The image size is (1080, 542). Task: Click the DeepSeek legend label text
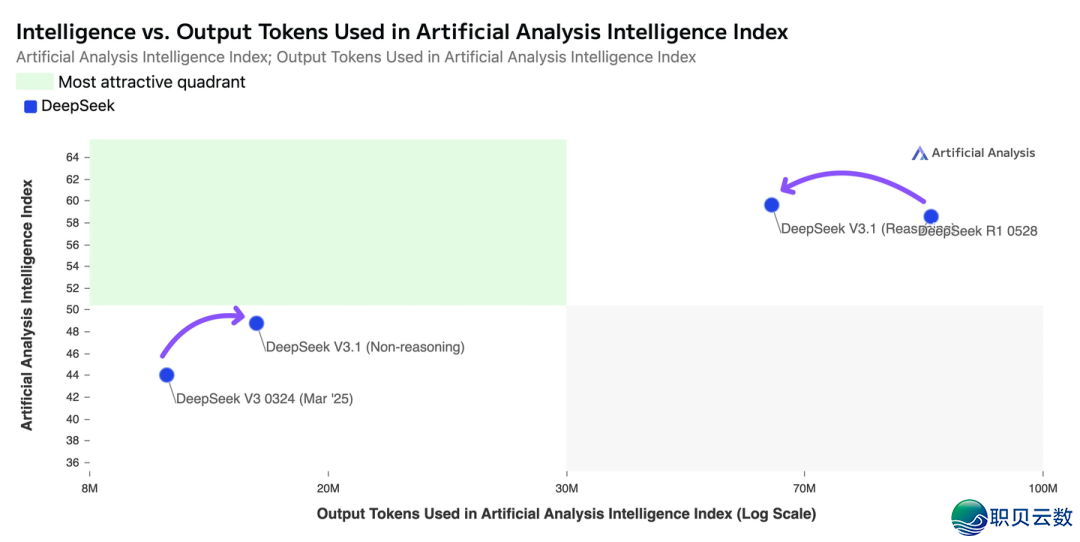(78, 106)
